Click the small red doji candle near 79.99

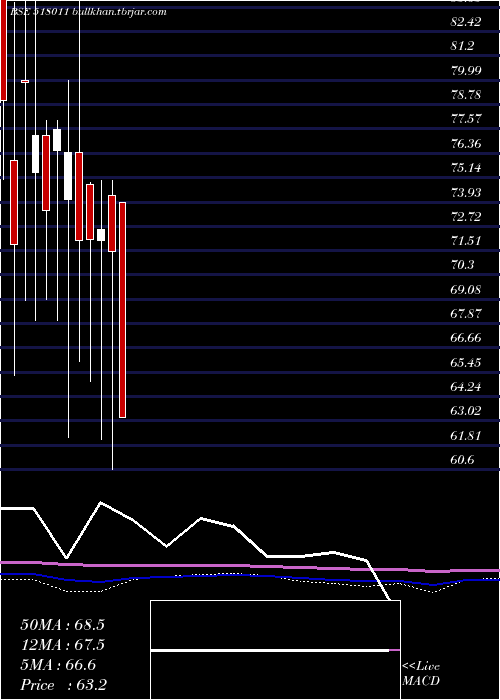coord(25,81)
